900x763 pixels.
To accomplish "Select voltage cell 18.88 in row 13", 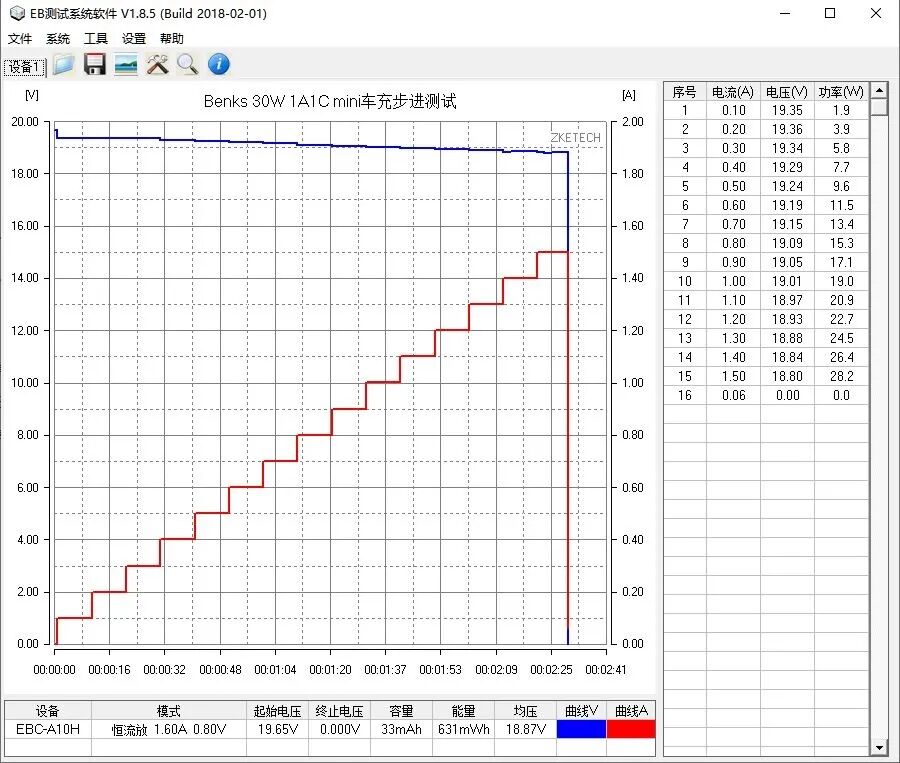I will (787, 338).
